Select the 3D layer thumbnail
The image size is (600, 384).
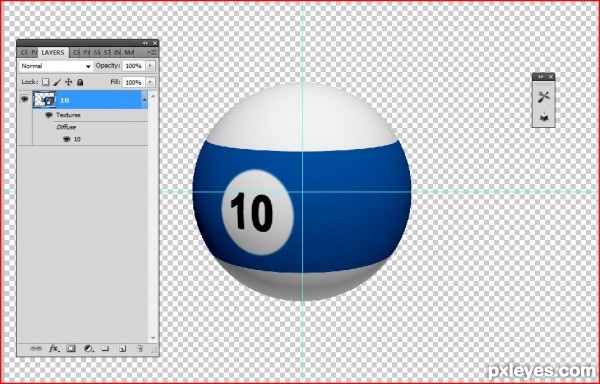(x=44, y=100)
